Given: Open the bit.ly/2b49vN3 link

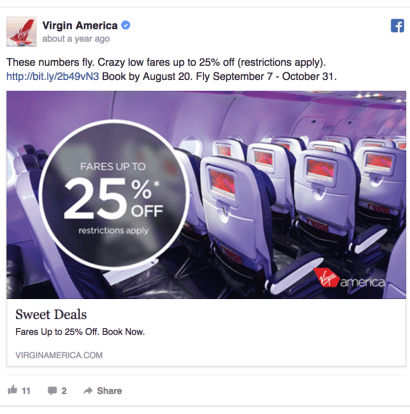Looking at the screenshot, I should (x=53, y=76).
